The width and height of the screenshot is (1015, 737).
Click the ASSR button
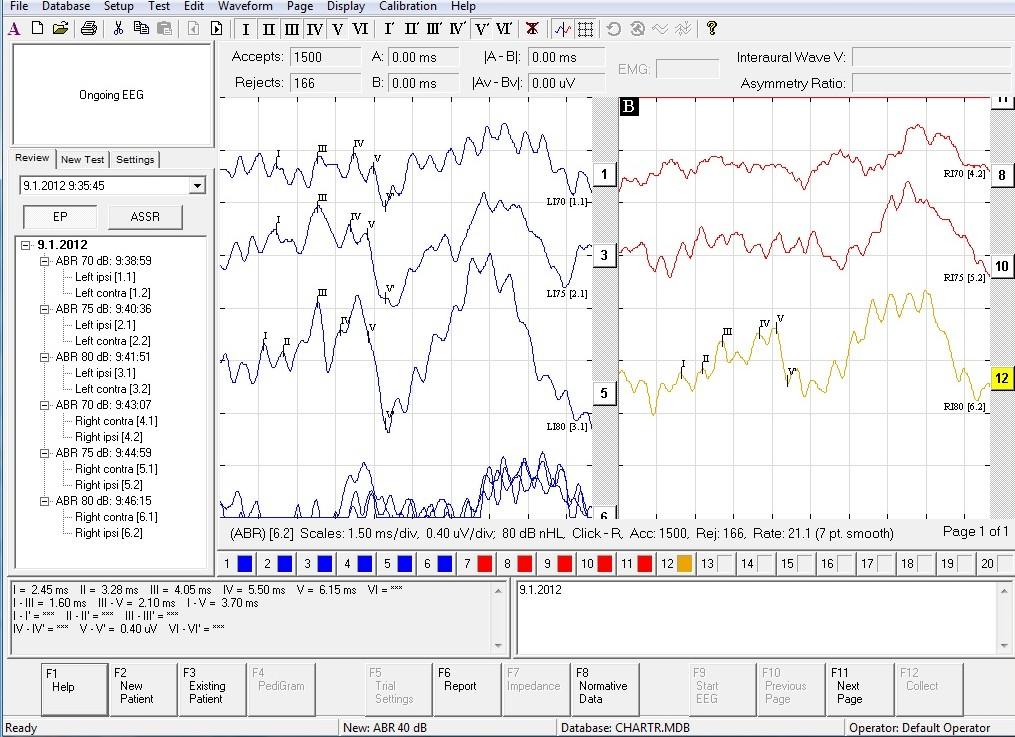point(145,217)
